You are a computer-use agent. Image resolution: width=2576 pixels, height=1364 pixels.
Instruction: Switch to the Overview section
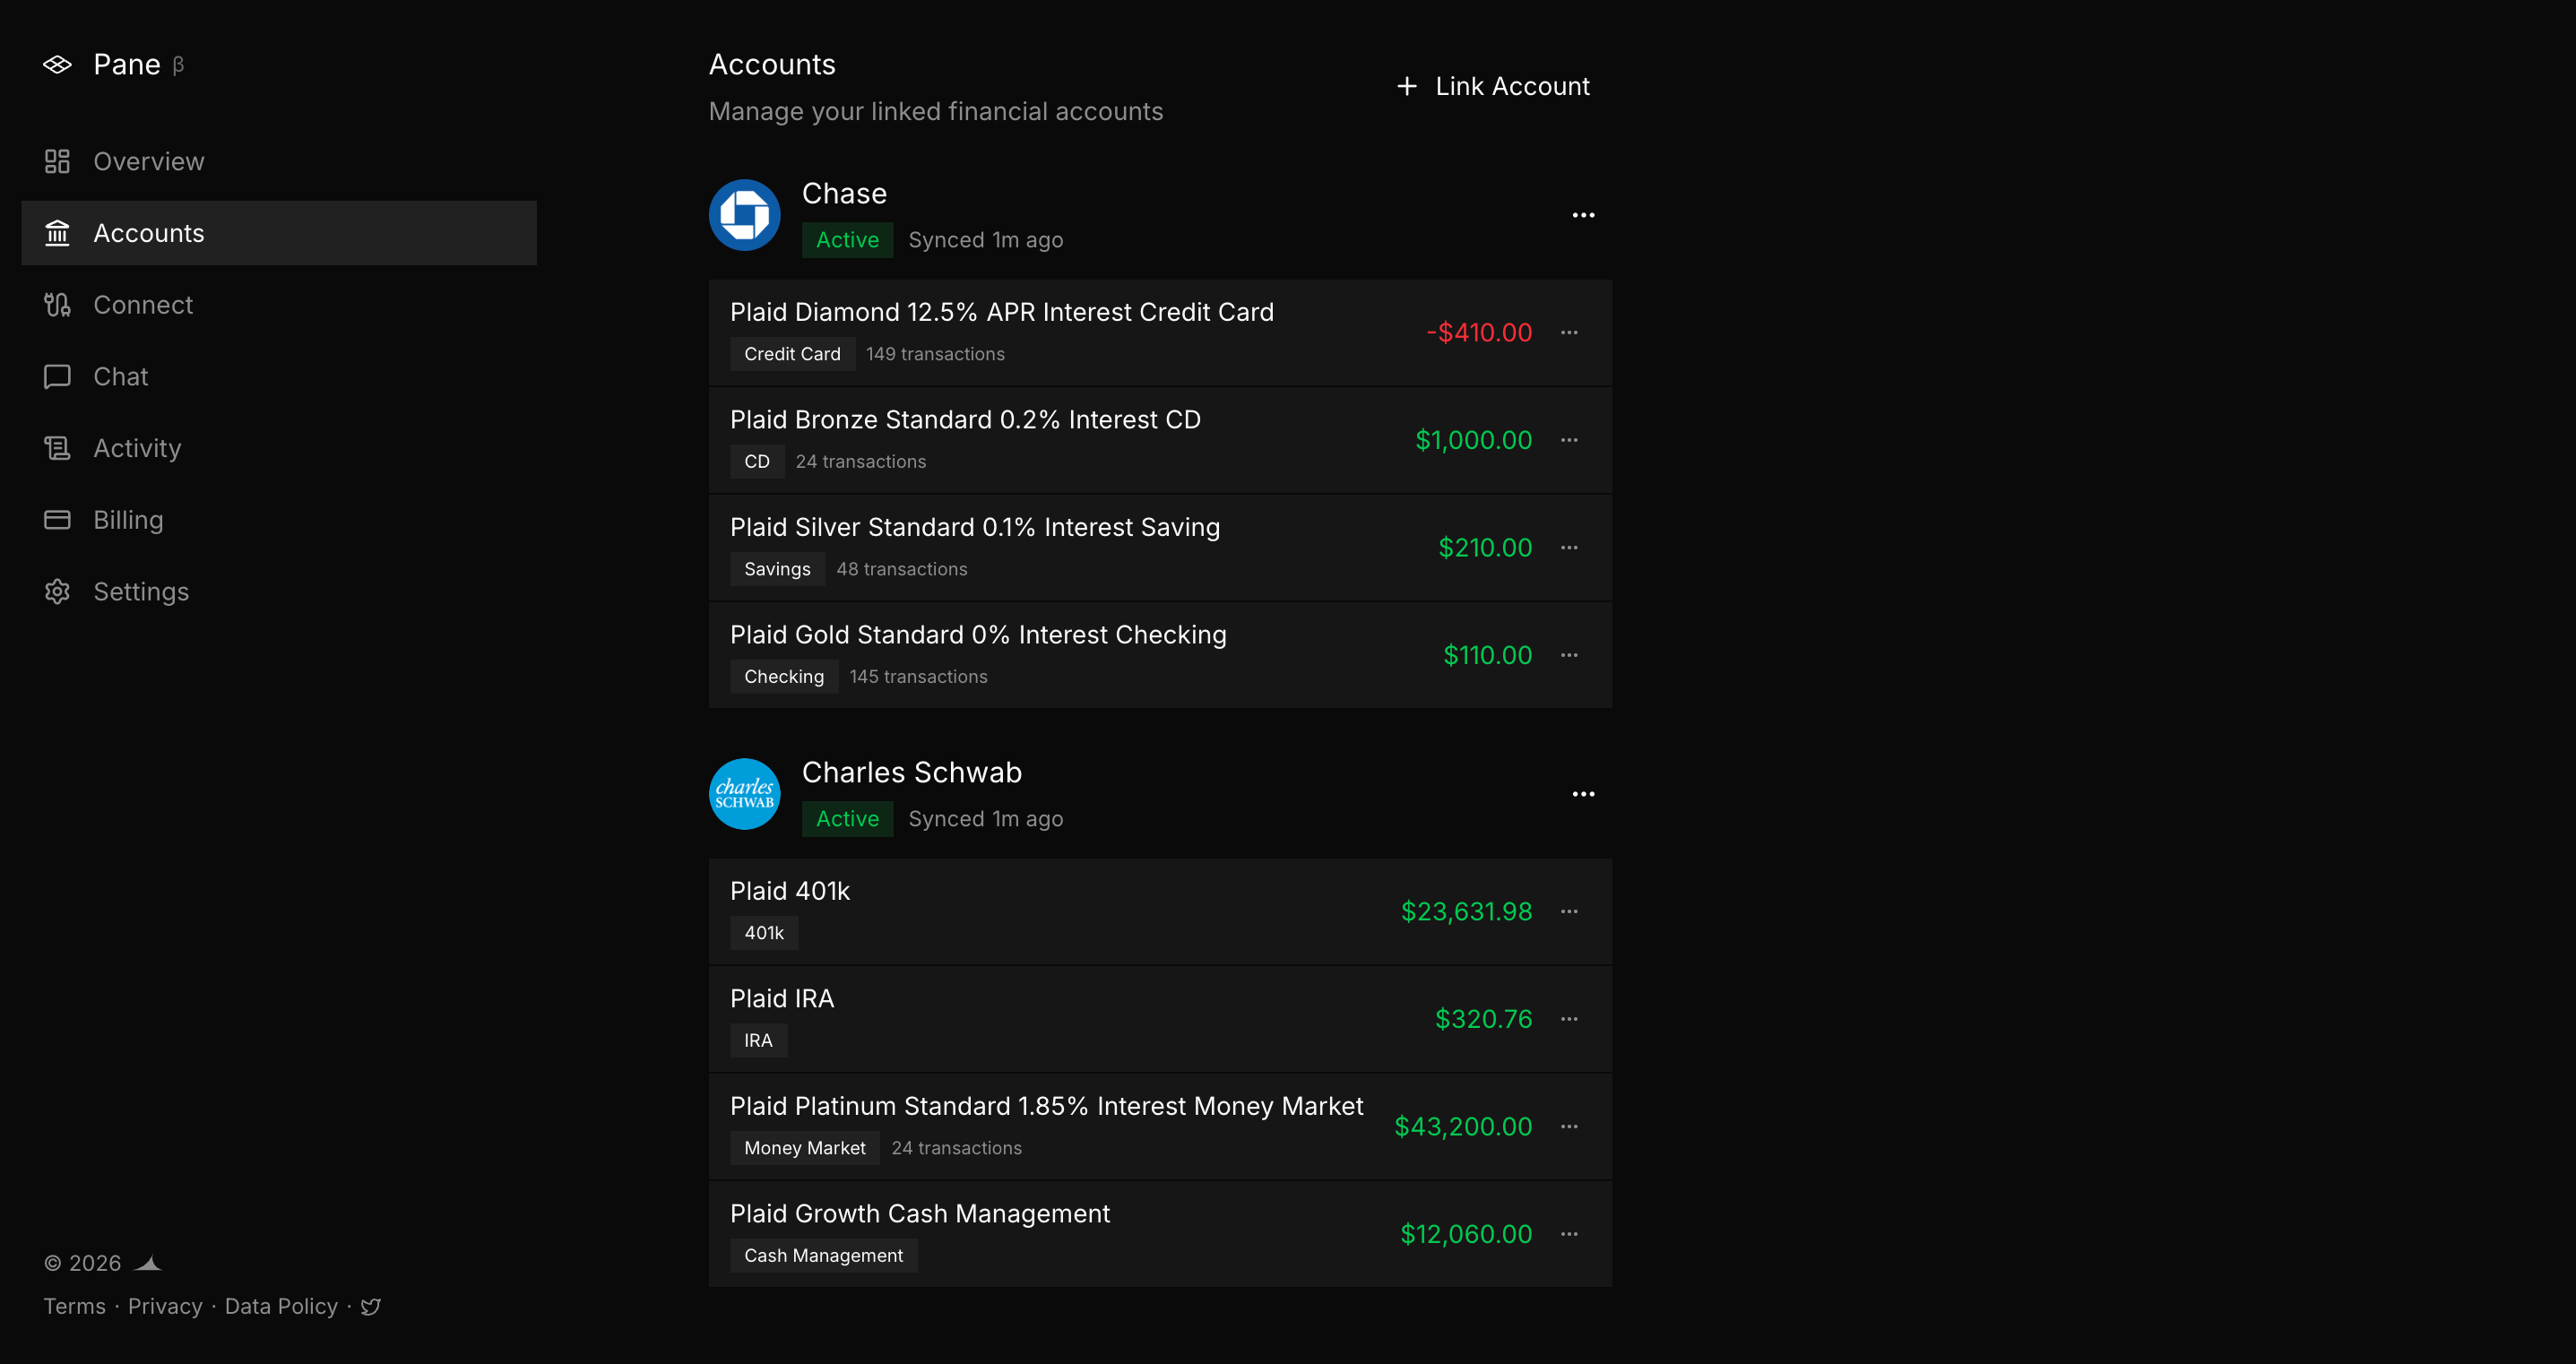point(148,161)
